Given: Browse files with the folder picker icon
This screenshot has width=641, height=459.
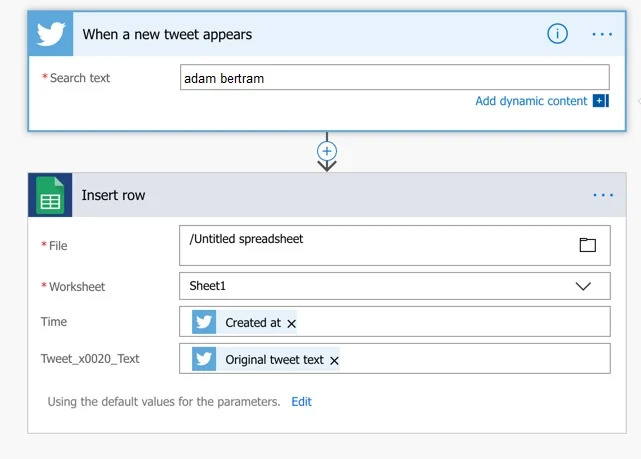Looking at the screenshot, I should (587, 245).
